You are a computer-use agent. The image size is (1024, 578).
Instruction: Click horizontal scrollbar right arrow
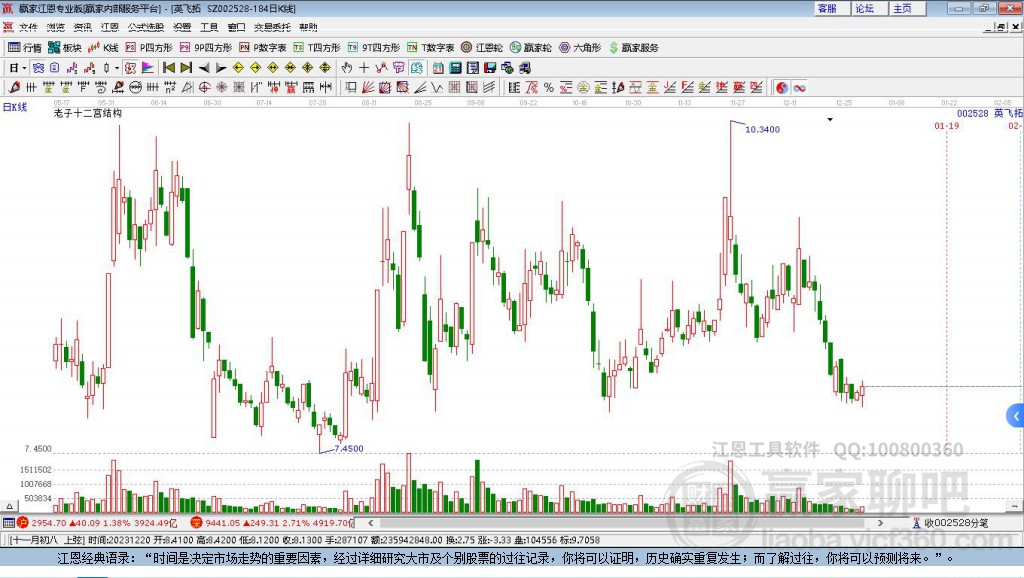(880, 523)
